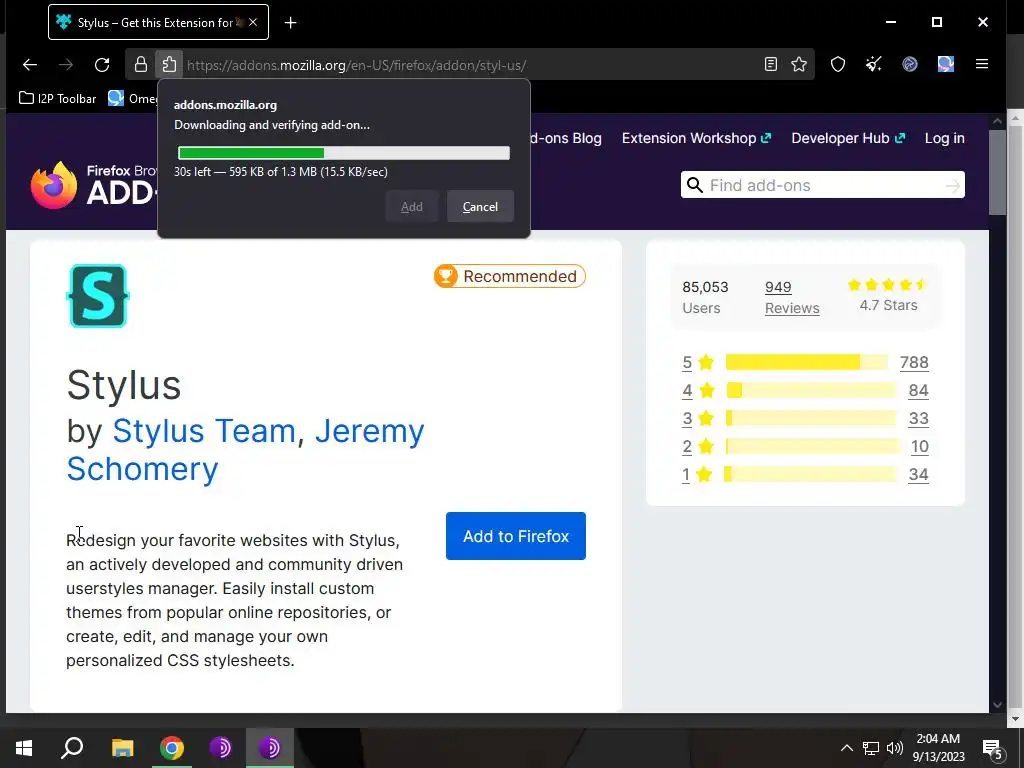This screenshot has width=1024, height=768.
Task: Click the 4-star rating bar
Action: 810,390
